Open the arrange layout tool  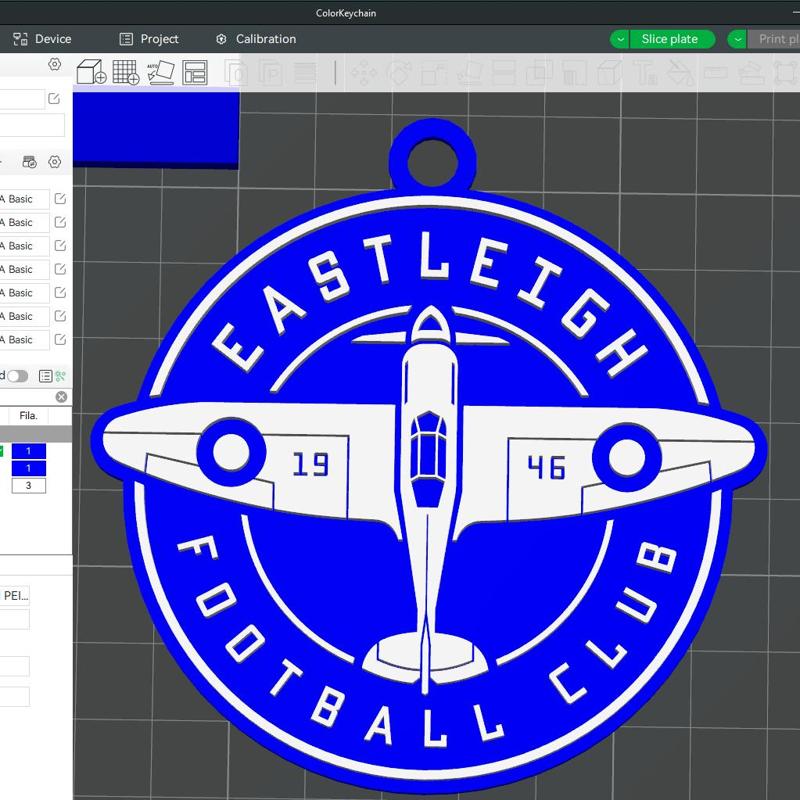click(x=196, y=70)
